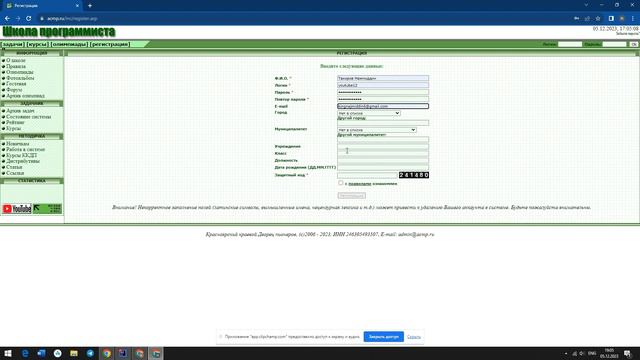Viewport: 640px width, 360px height.
Task: Open the правилами link next to the checkbox
Action: (x=360, y=184)
